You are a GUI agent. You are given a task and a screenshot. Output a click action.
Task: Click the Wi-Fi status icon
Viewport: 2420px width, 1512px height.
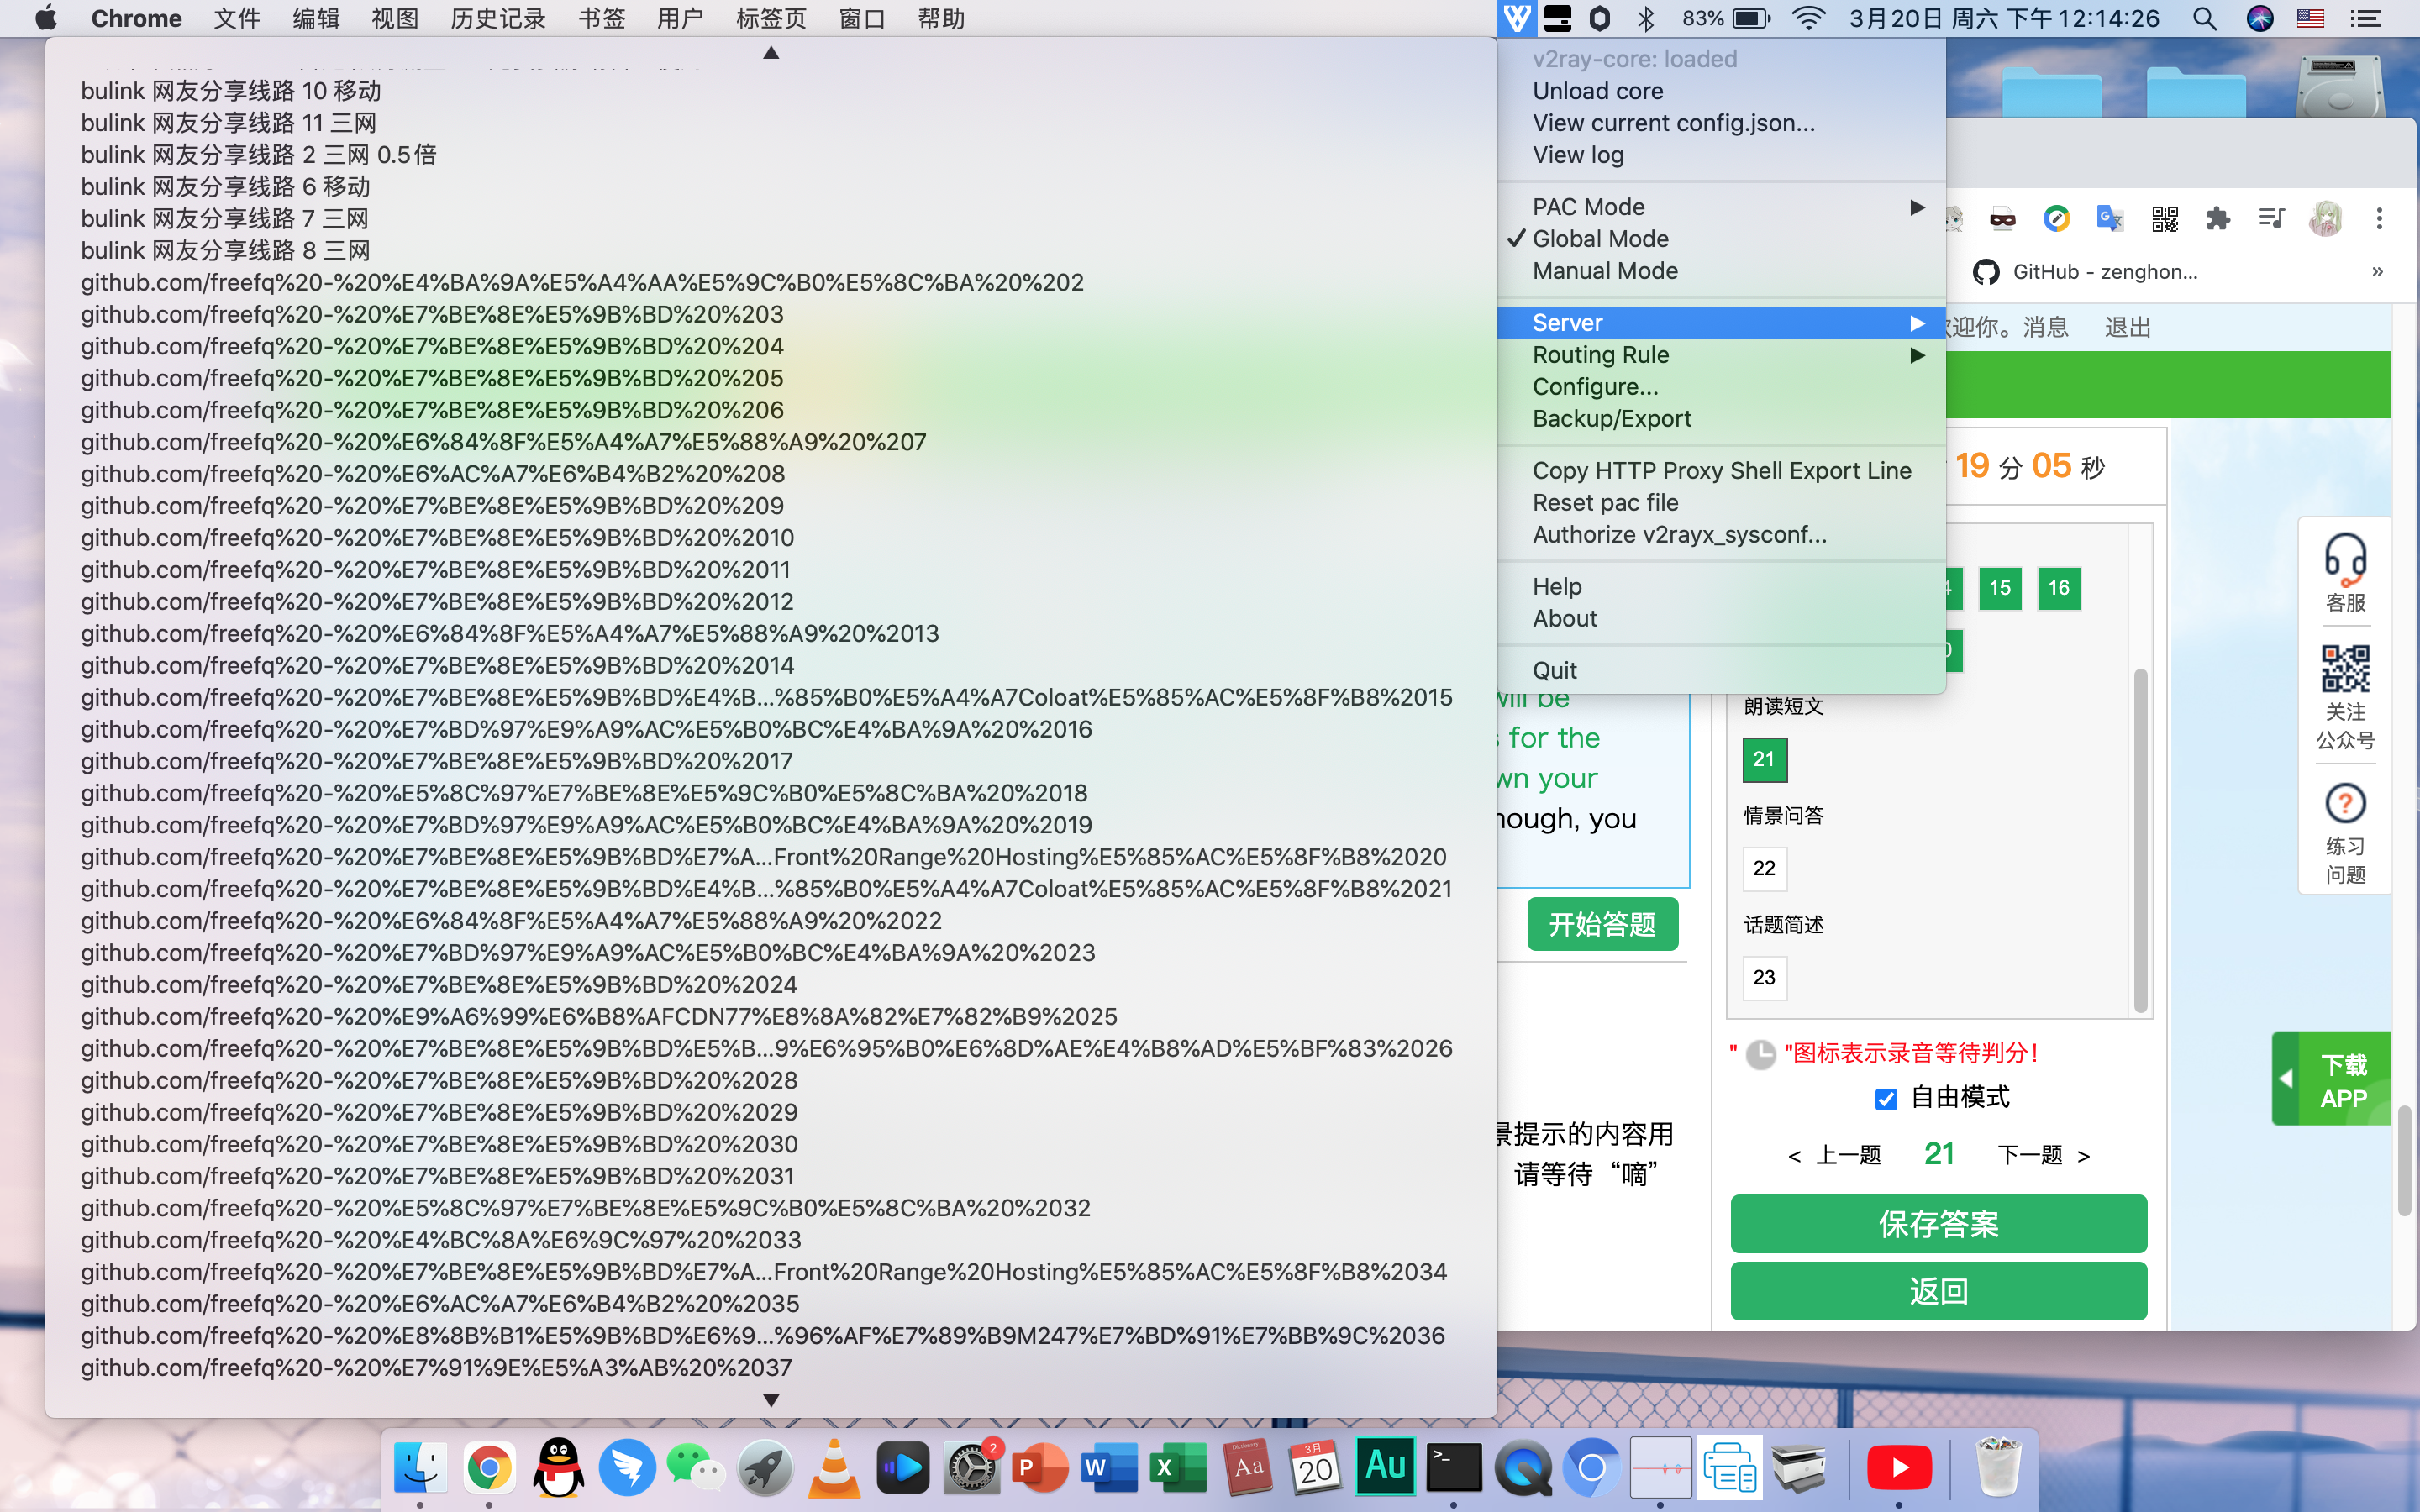click(1808, 18)
